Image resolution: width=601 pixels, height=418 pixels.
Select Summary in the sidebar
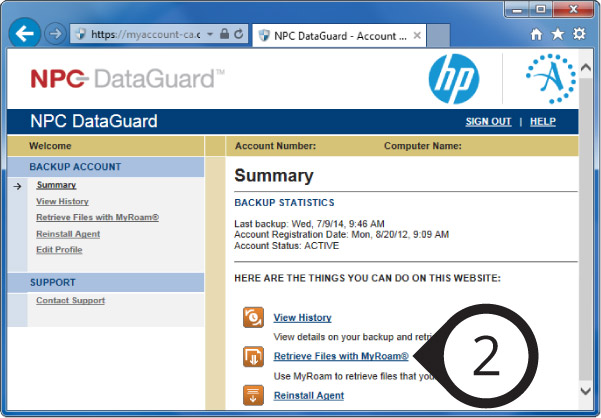point(56,185)
